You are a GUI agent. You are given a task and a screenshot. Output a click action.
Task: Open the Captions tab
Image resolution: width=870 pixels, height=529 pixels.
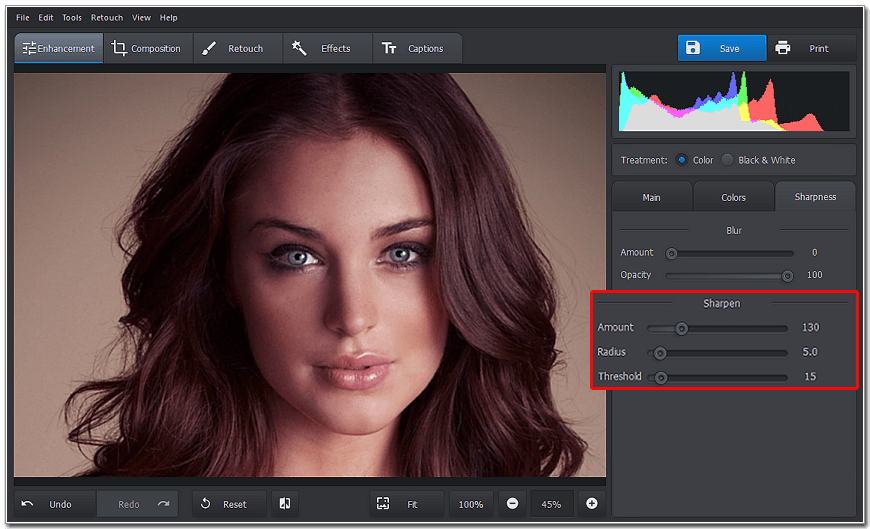tap(417, 48)
